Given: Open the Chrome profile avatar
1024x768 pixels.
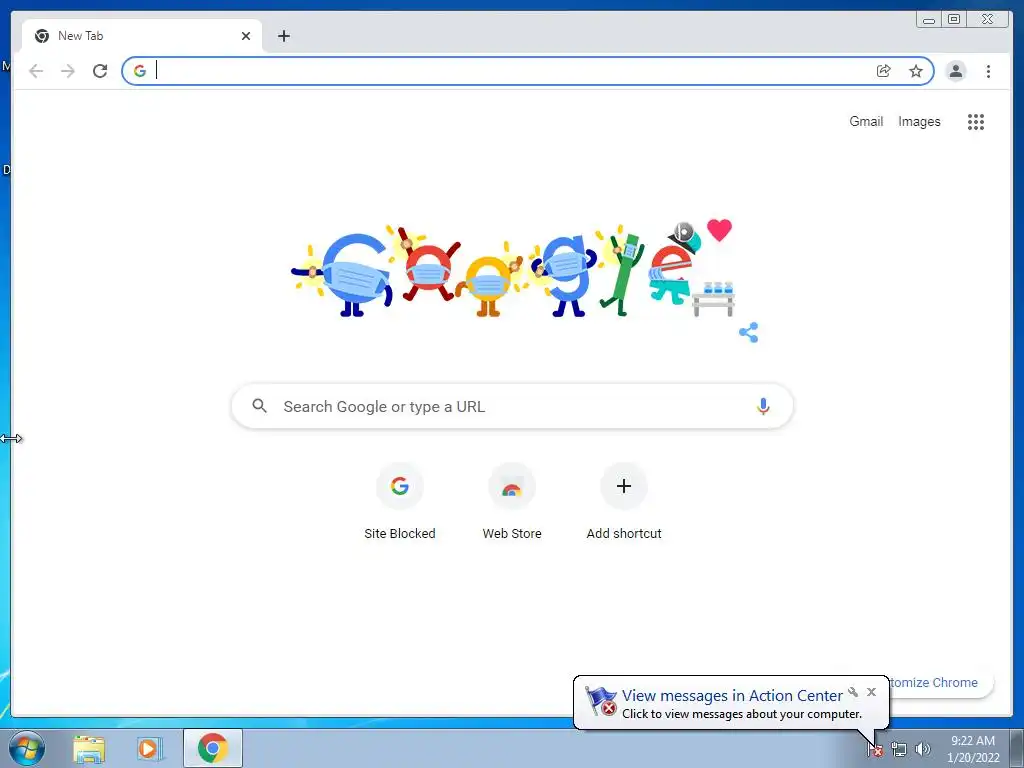Looking at the screenshot, I should pyautogui.click(x=956, y=71).
